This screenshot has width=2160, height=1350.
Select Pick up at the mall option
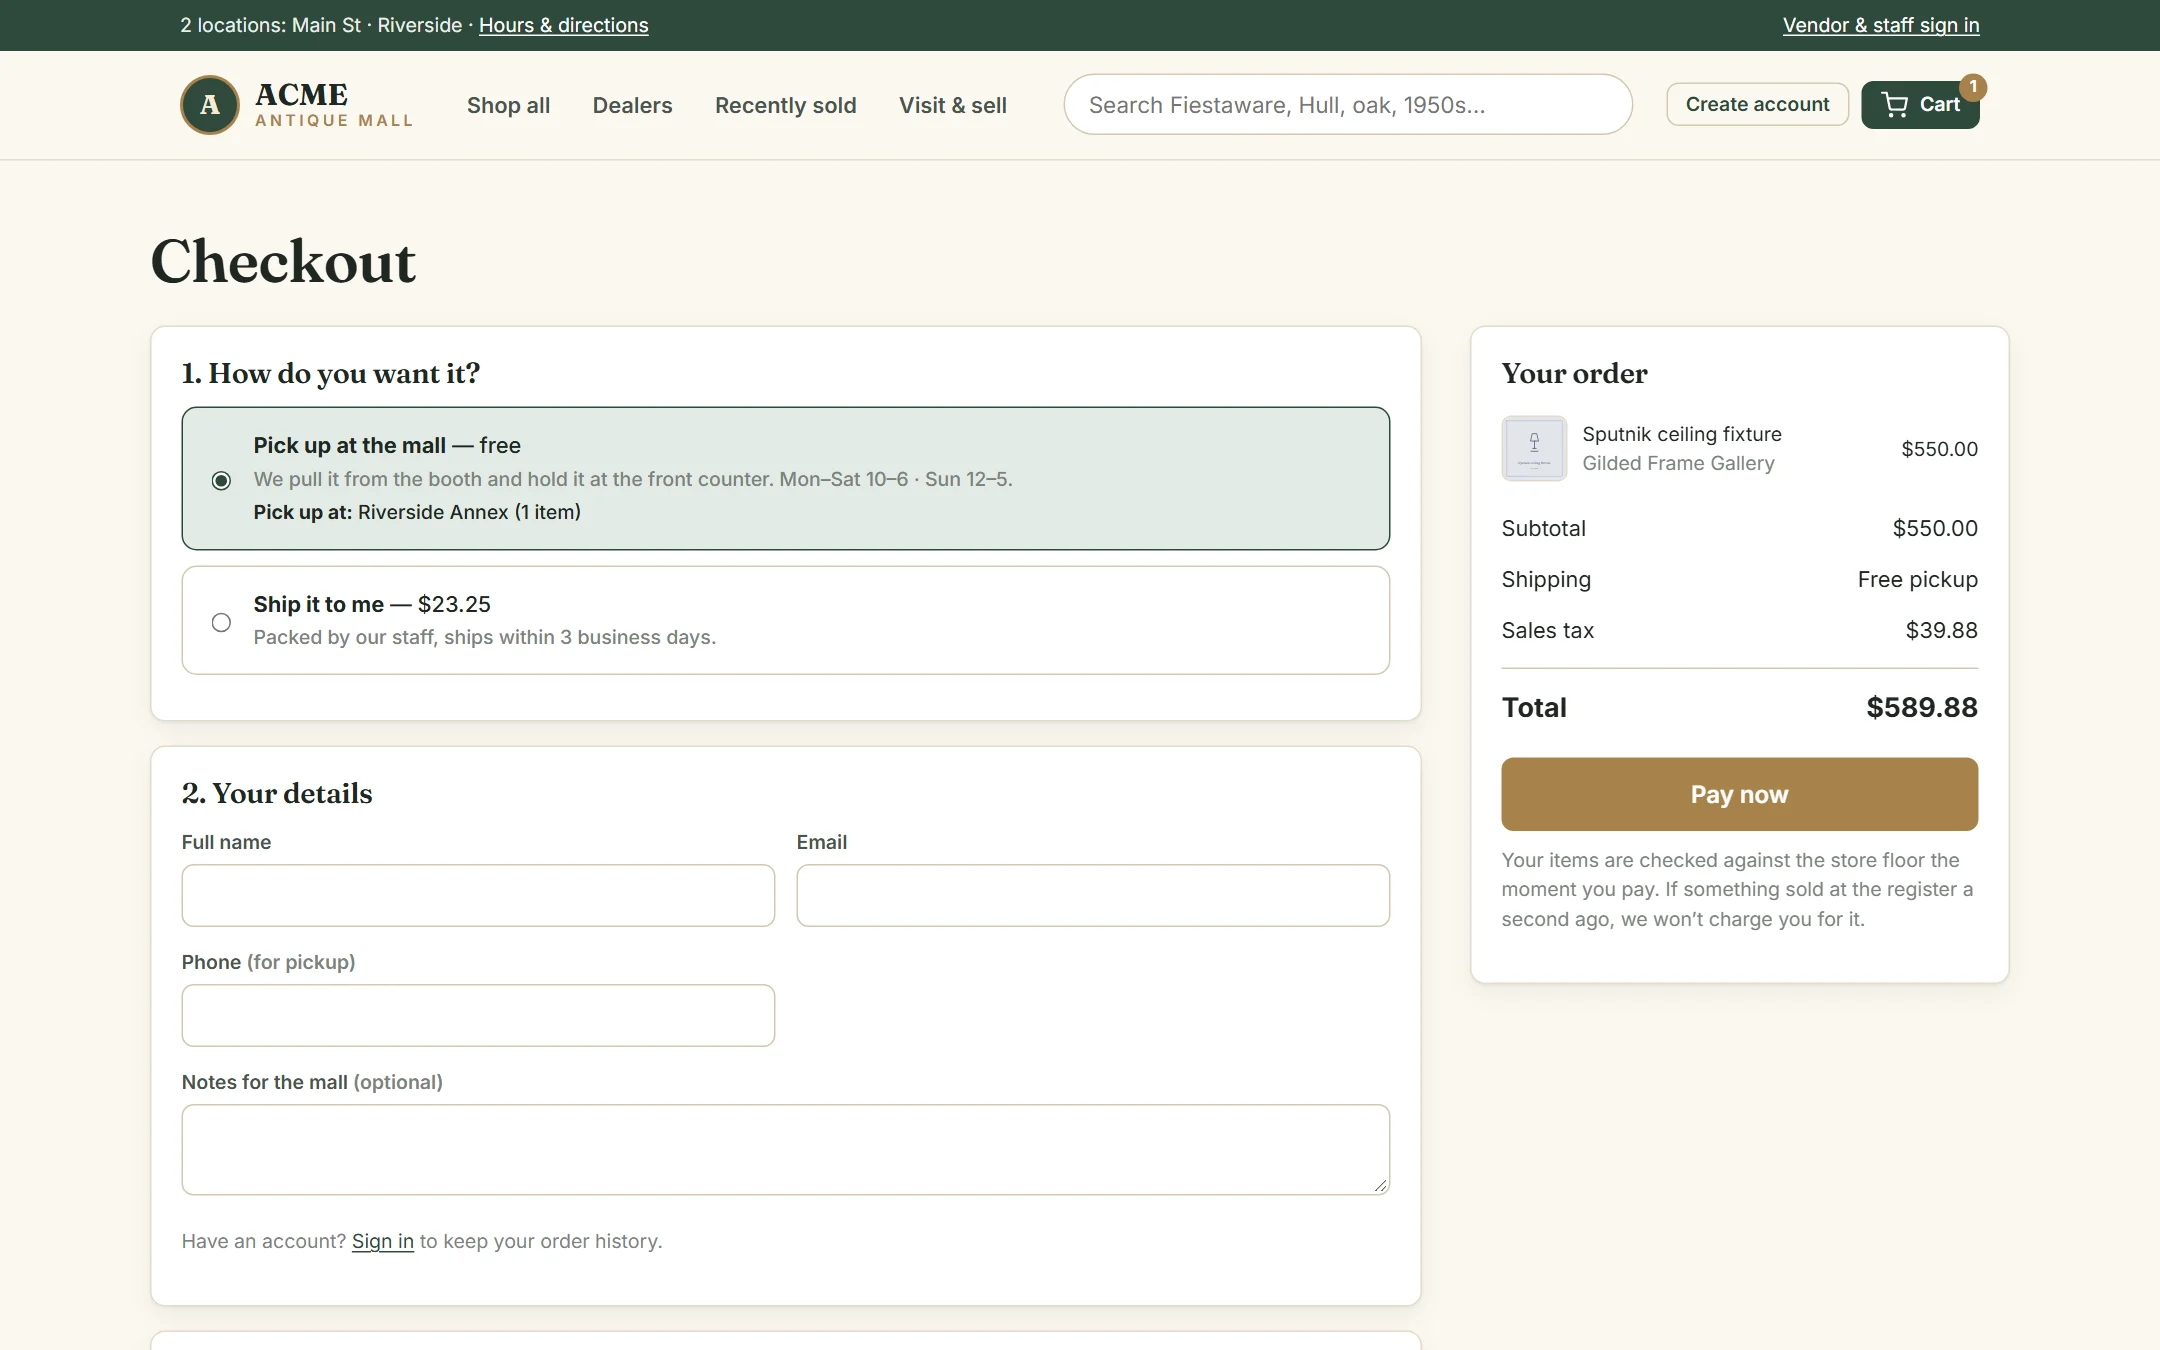click(x=785, y=478)
